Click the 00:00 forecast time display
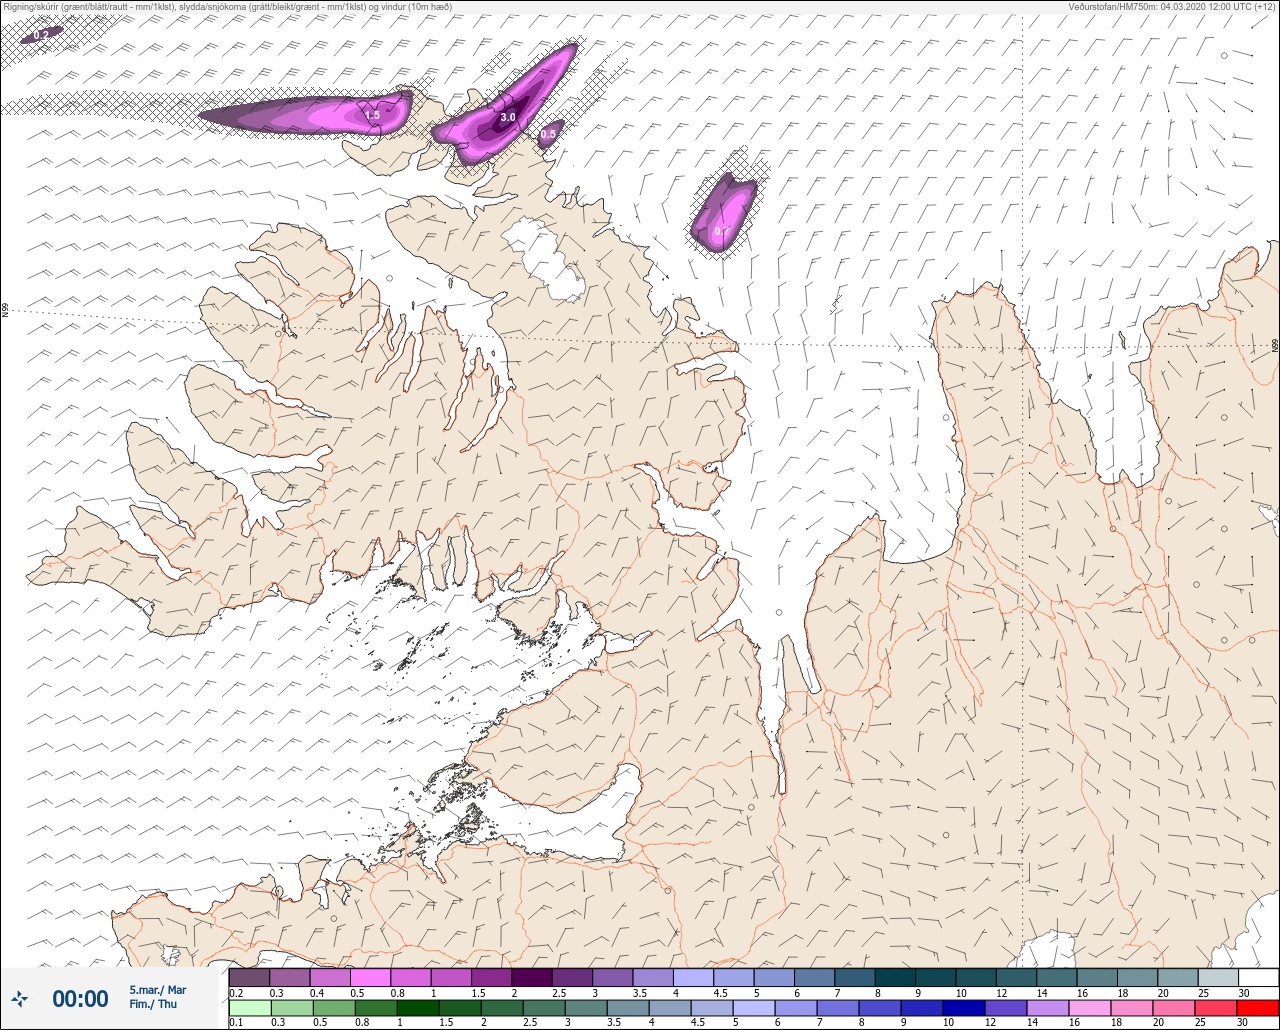Viewport: 1280px width, 1030px height. click(80, 998)
